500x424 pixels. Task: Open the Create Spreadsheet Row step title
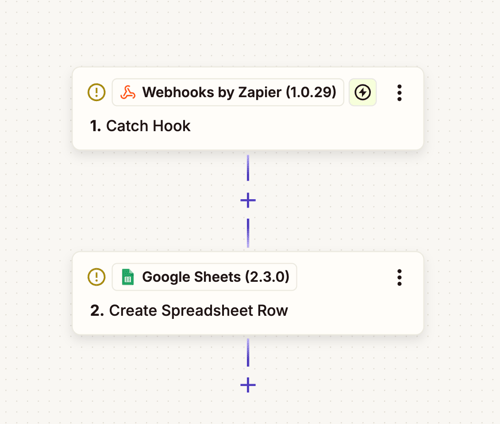pyautogui.click(x=189, y=311)
